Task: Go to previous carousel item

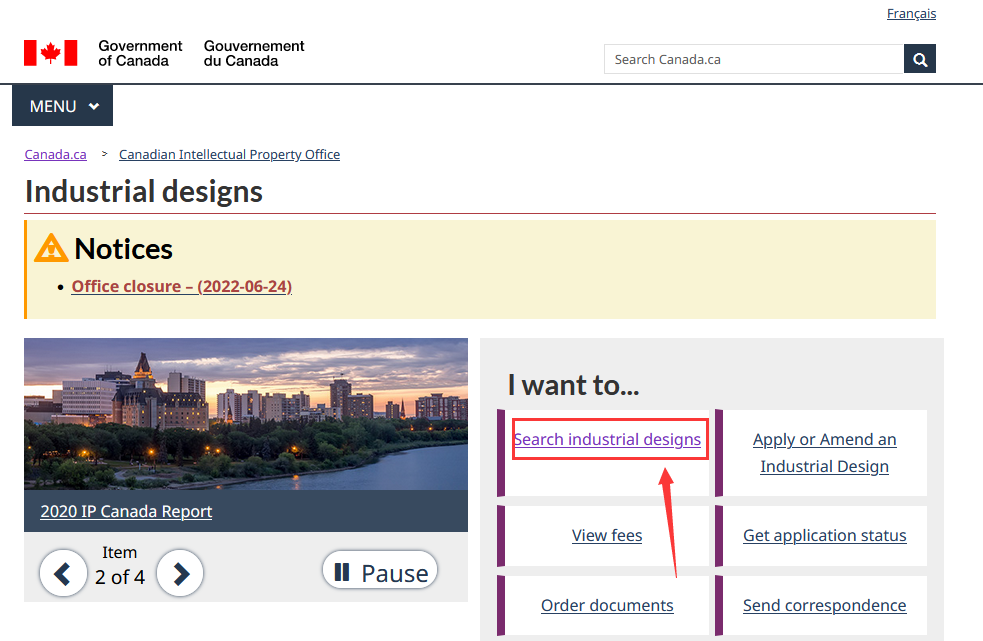Action: point(63,574)
